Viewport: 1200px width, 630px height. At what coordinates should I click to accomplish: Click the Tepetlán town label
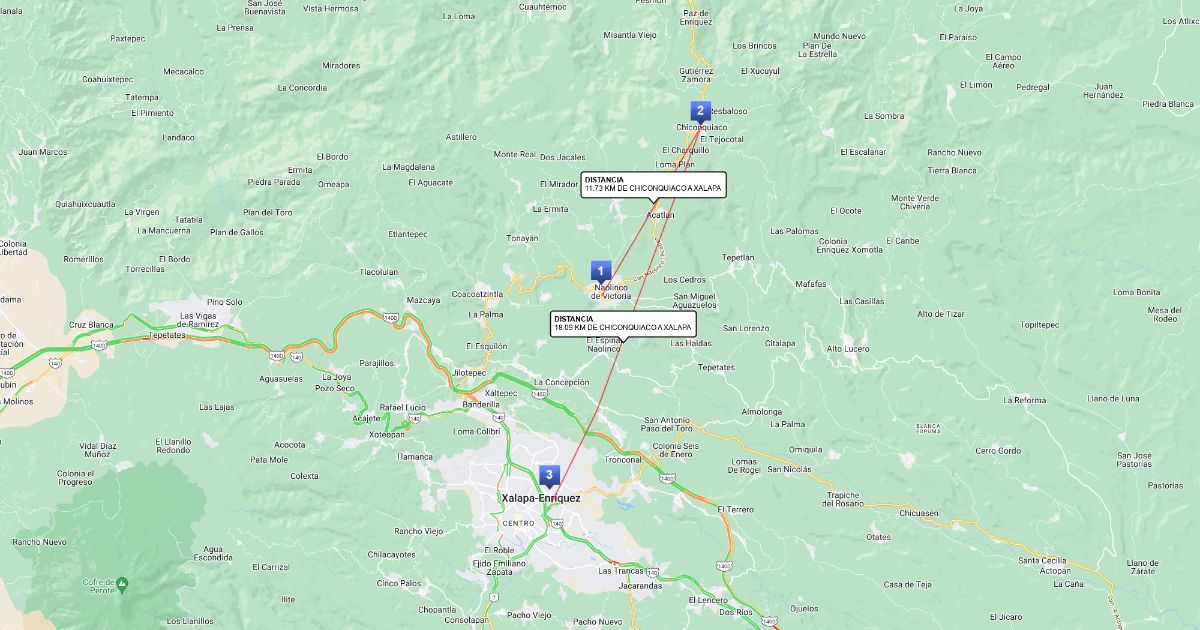[x=737, y=257]
